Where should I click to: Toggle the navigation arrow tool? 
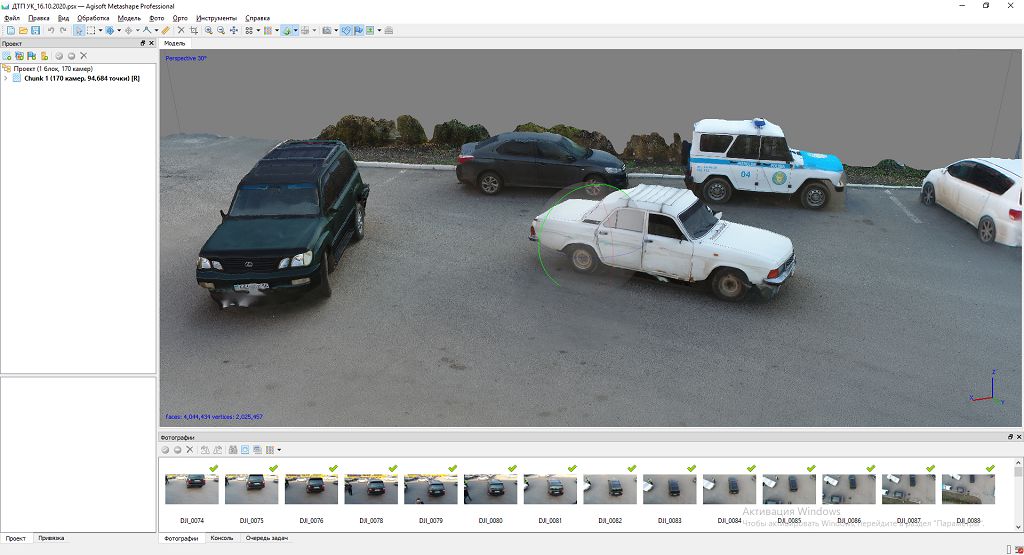pyautogui.click(x=78, y=31)
